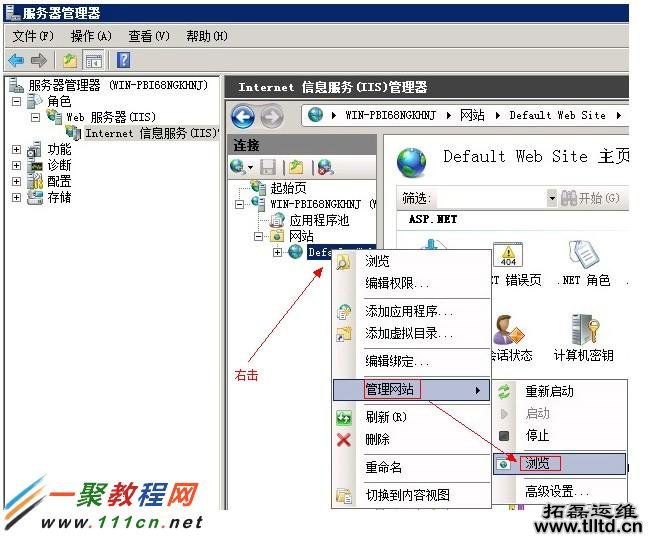Click the 添加虚拟目录 folder icon
This screenshot has height=540, width=648.
344,334
